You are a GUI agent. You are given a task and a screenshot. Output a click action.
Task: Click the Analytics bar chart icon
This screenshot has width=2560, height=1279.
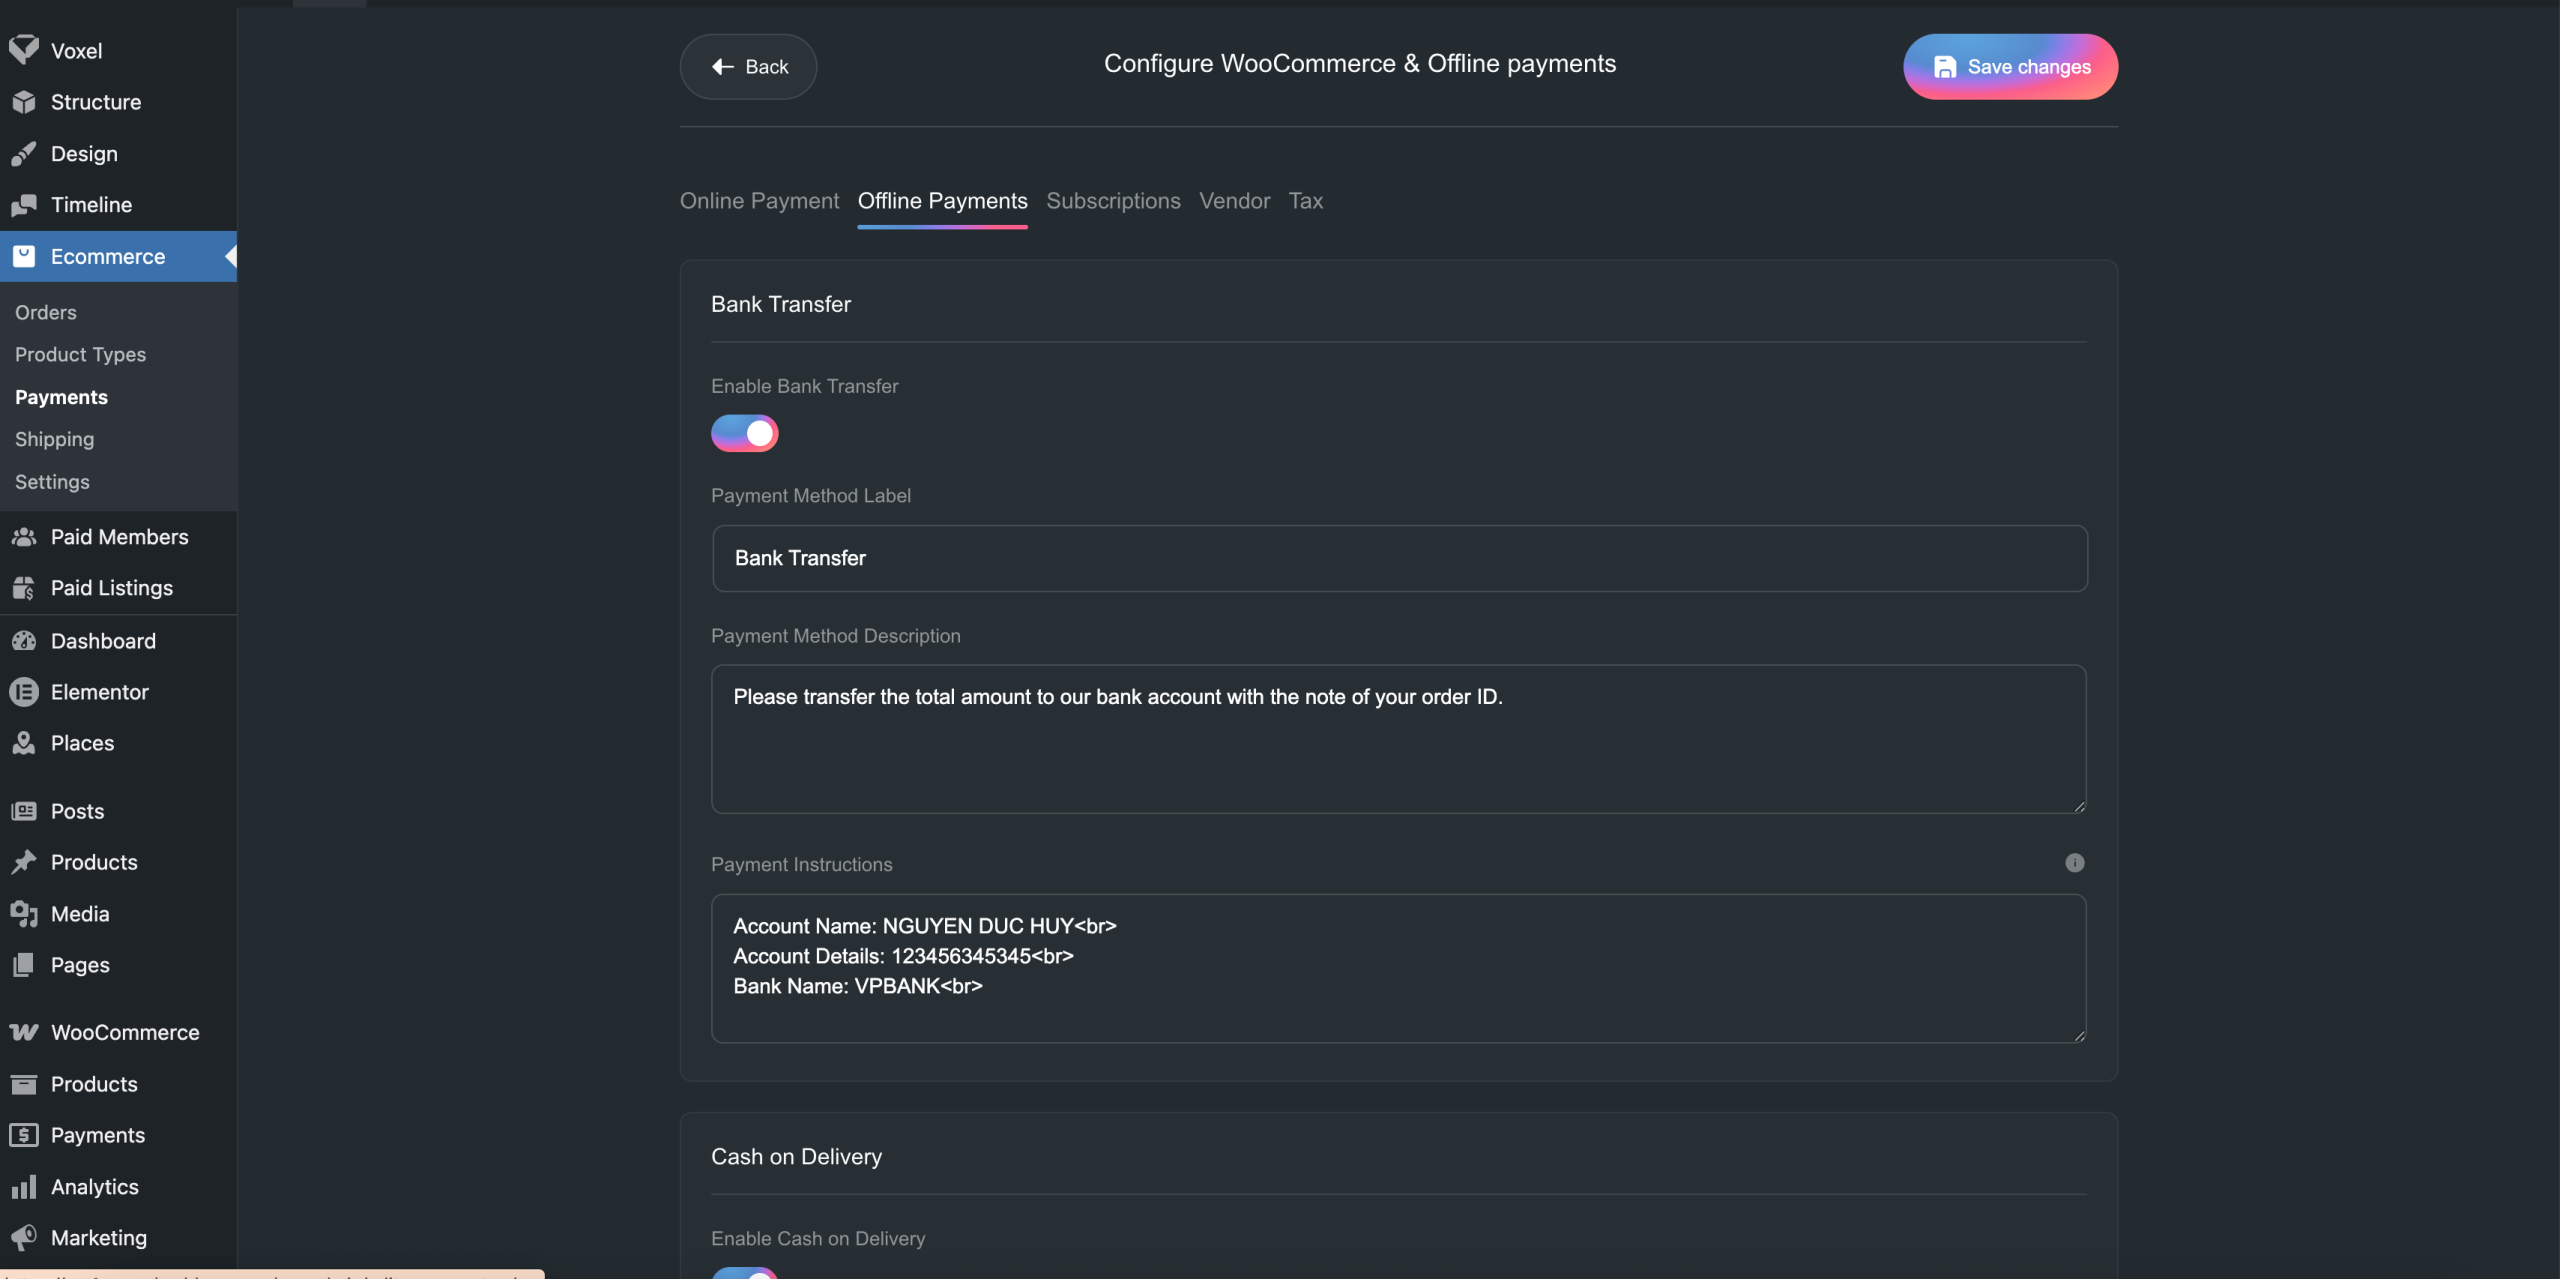click(24, 1187)
